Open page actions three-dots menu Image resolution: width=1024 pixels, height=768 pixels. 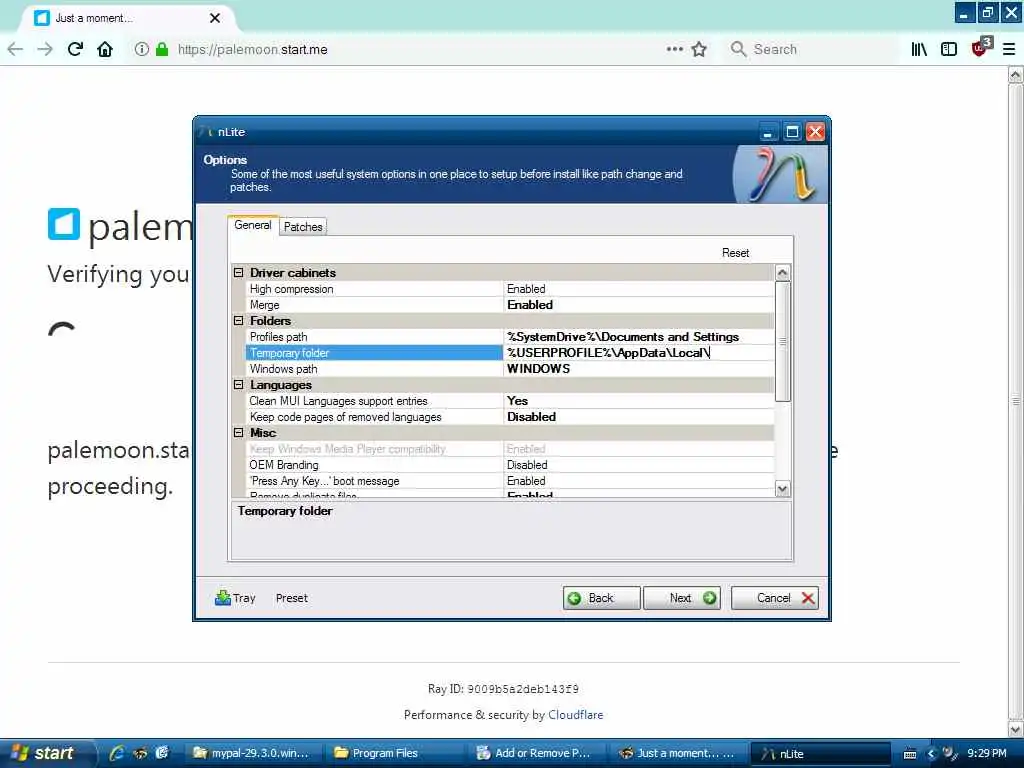pos(675,49)
